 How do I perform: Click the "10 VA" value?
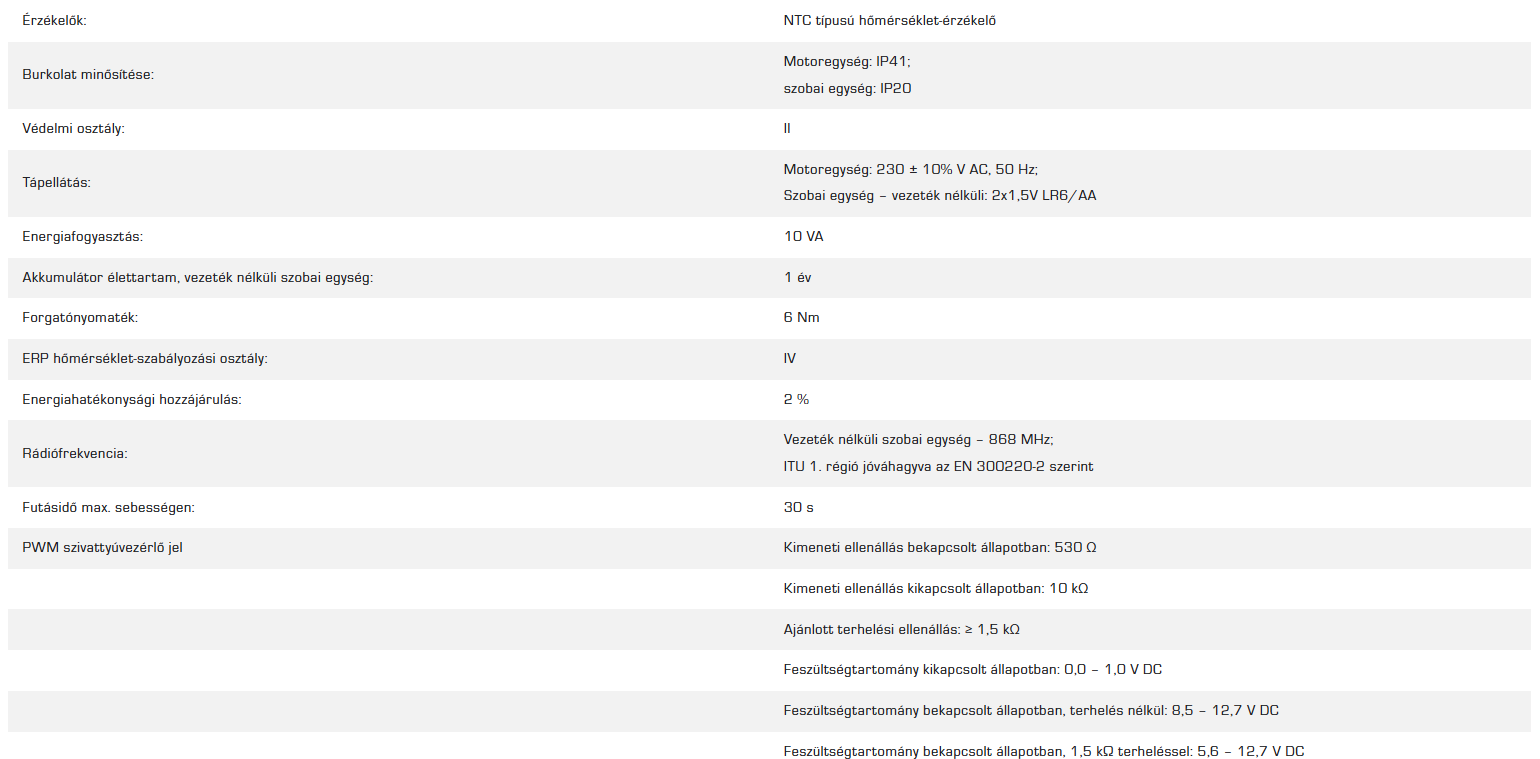(804, 237)
